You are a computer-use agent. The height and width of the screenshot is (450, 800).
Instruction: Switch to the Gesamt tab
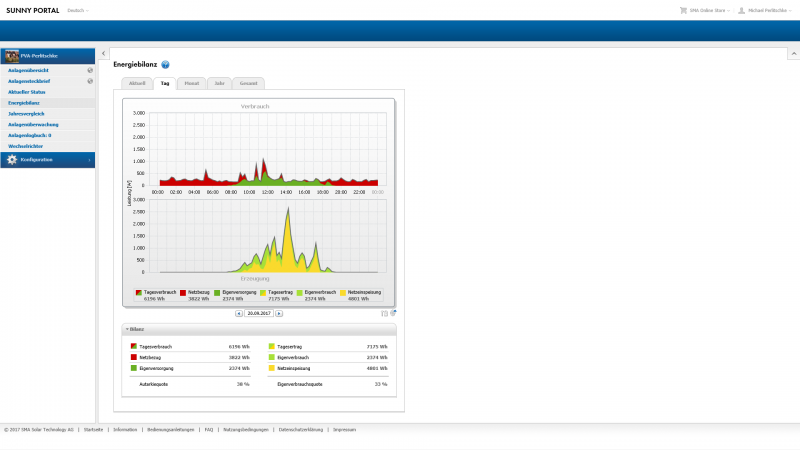click(x=248, y=83)
